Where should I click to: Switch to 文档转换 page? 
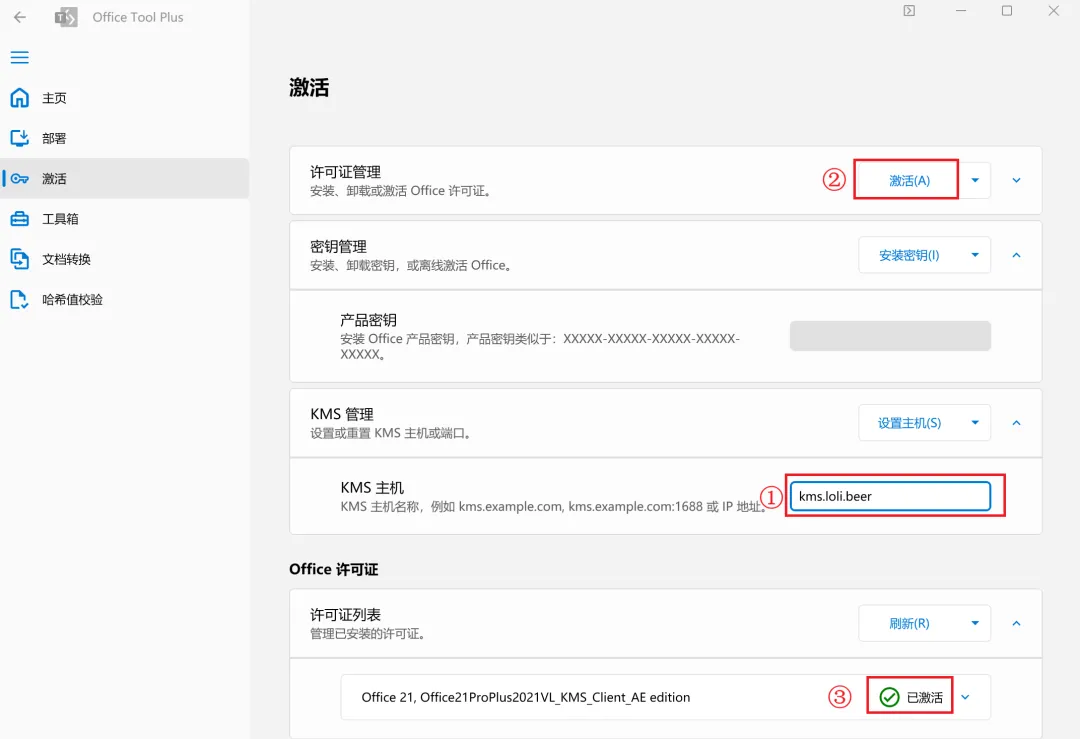[x=125, y=259]
